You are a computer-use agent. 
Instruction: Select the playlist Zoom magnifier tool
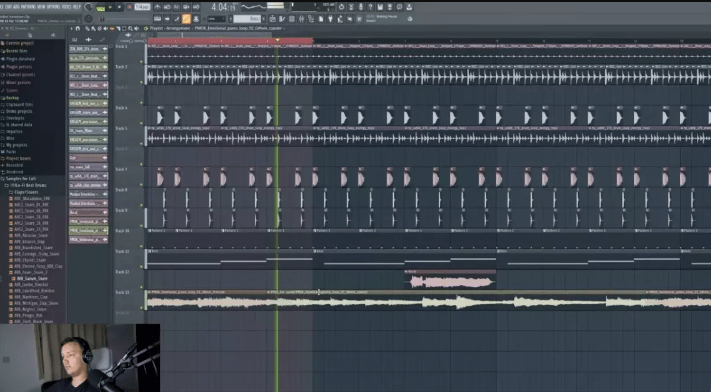[130, 28]
